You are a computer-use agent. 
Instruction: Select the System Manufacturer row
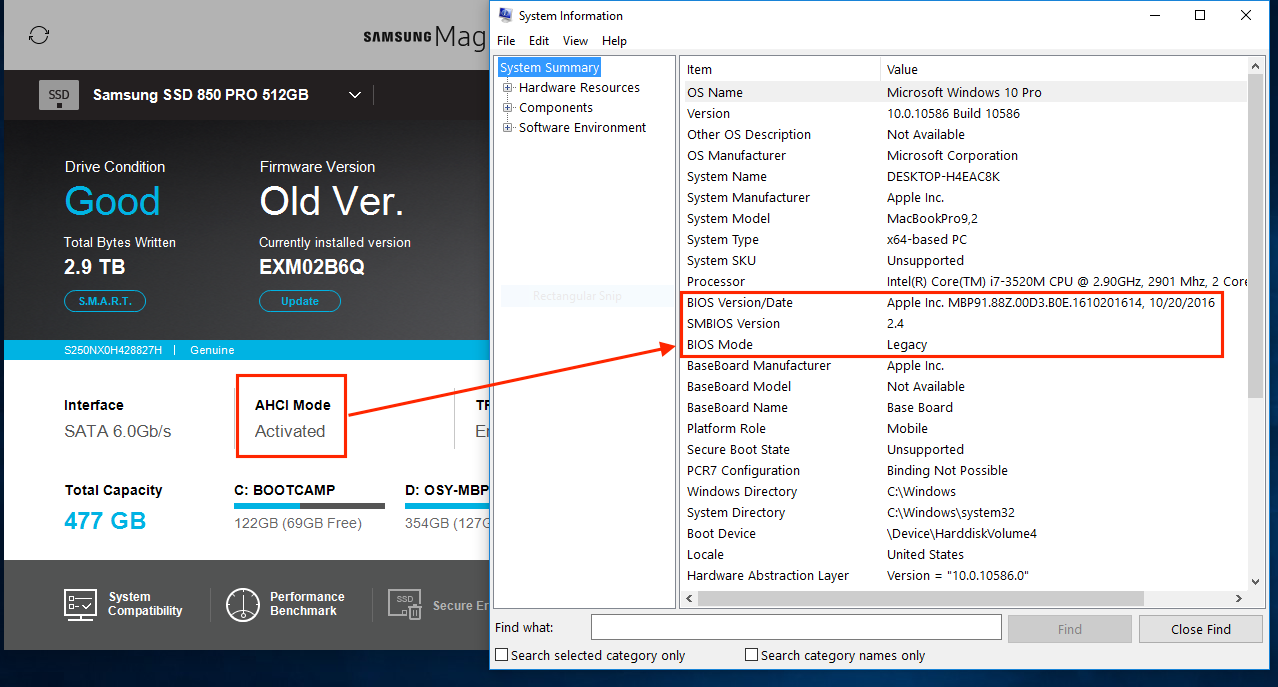coord(964,197)
